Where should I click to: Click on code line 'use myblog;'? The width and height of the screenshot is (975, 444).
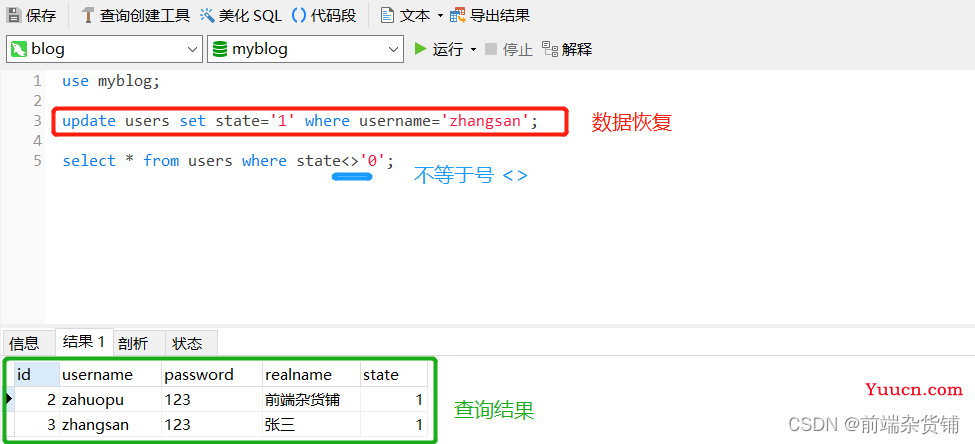tap(111, 81)
